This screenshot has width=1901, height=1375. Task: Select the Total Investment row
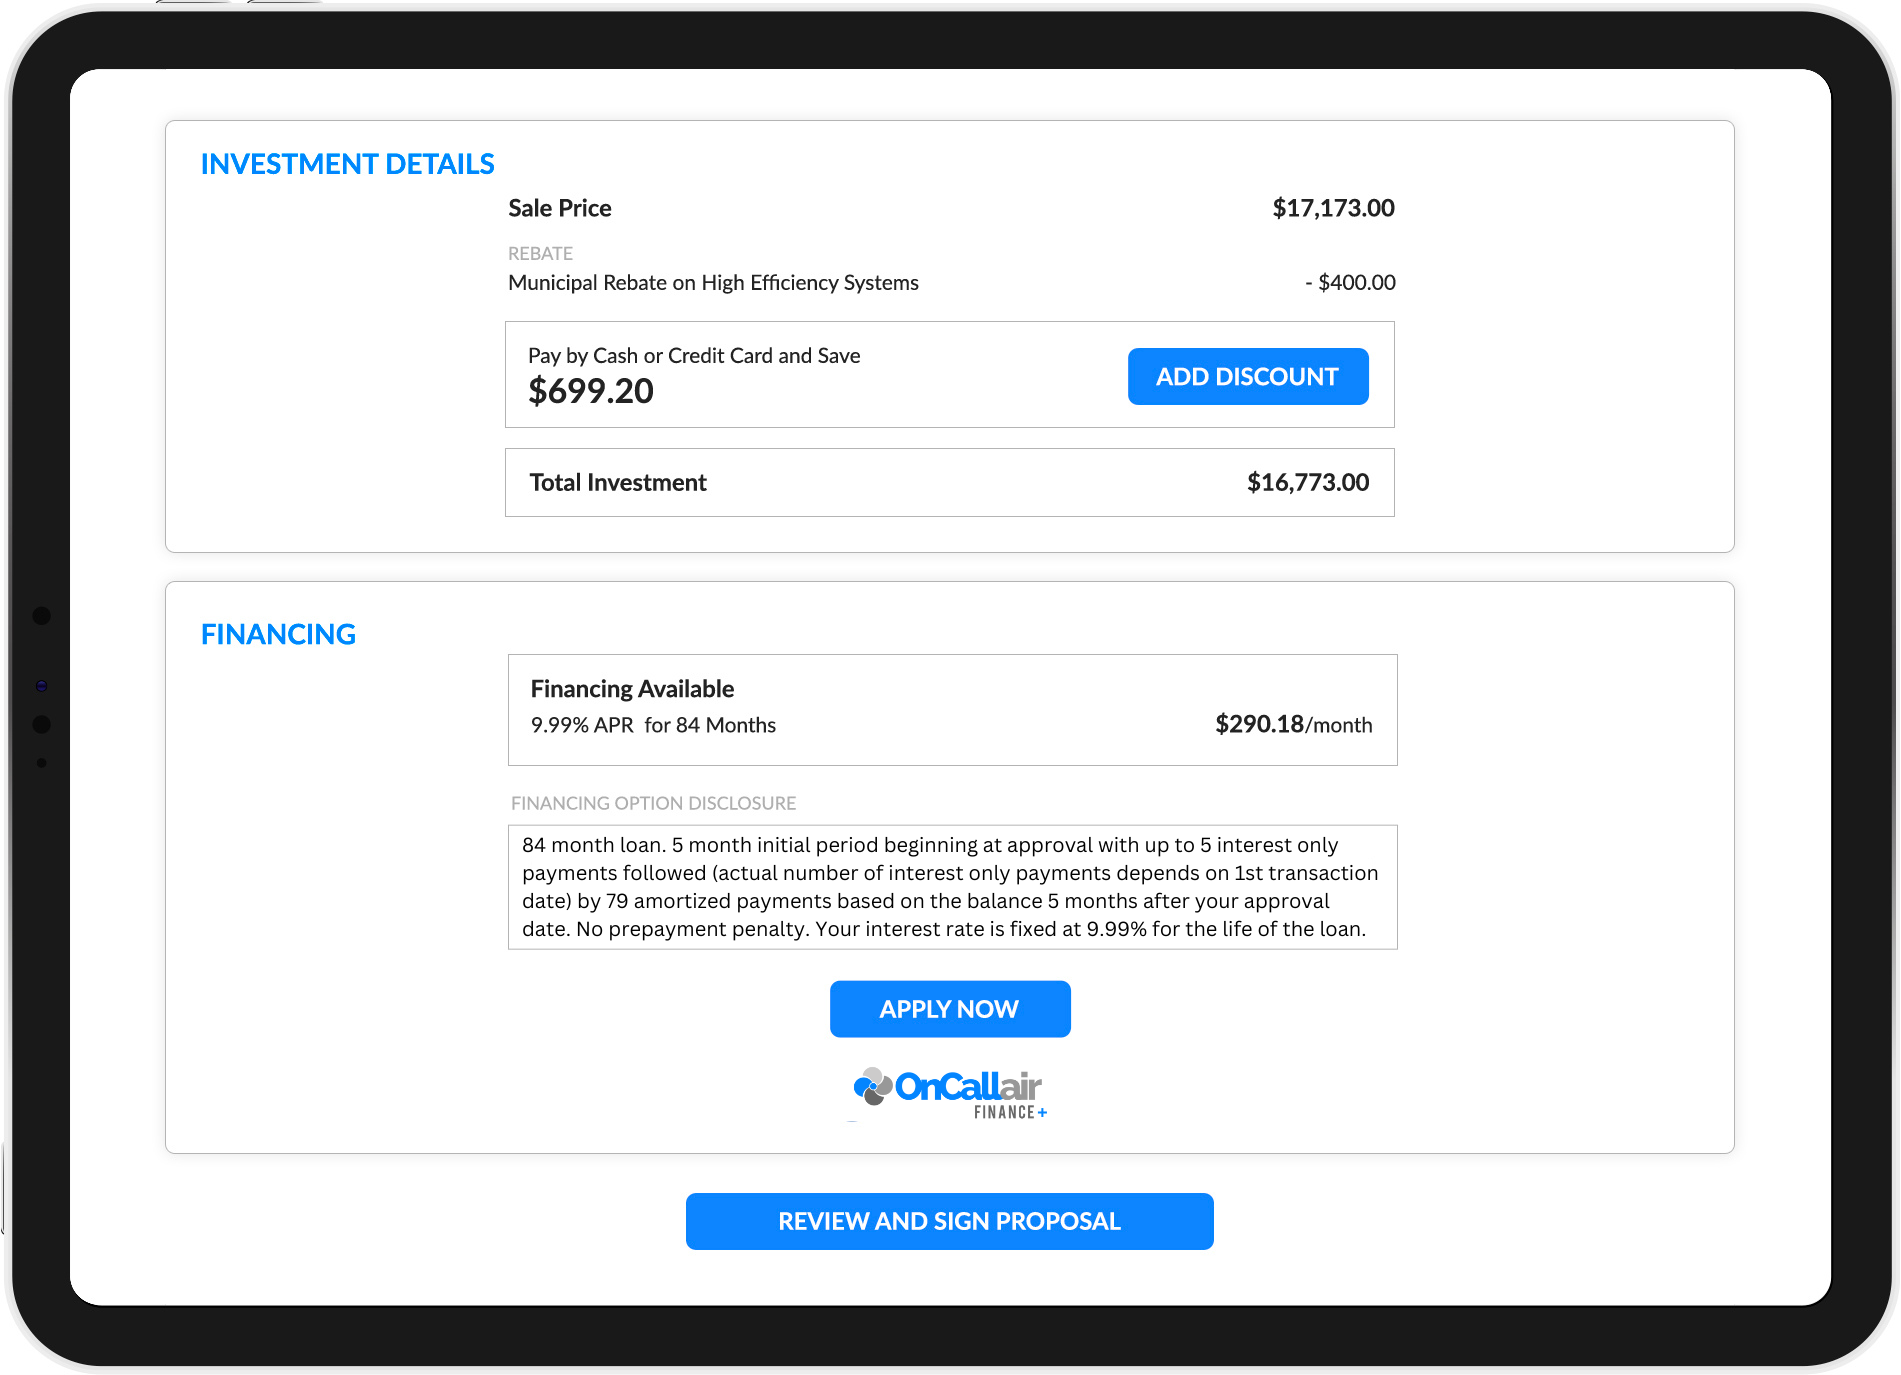(x=950, y=483)
